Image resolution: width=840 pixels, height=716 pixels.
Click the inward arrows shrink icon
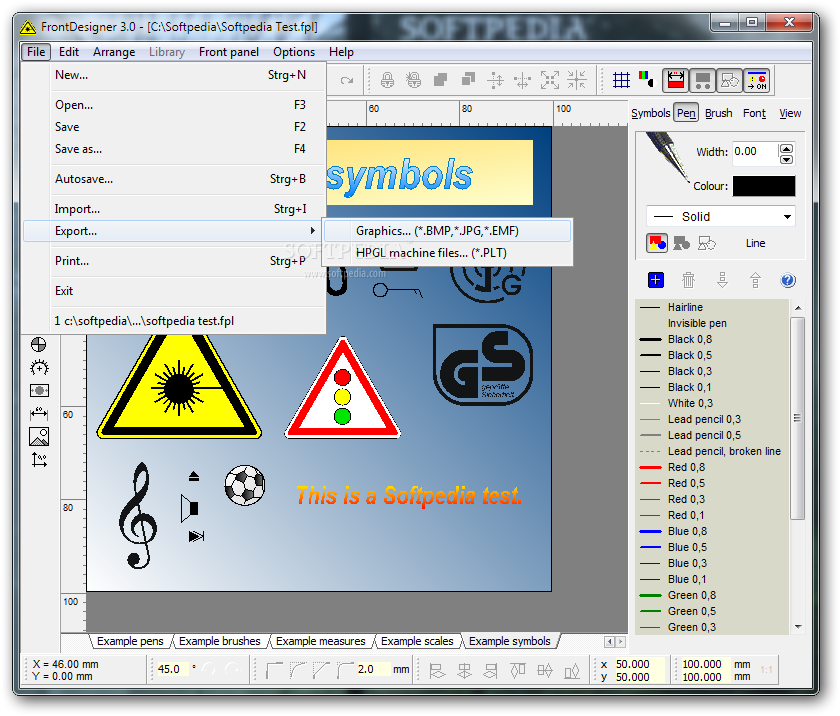pos(577,80)
